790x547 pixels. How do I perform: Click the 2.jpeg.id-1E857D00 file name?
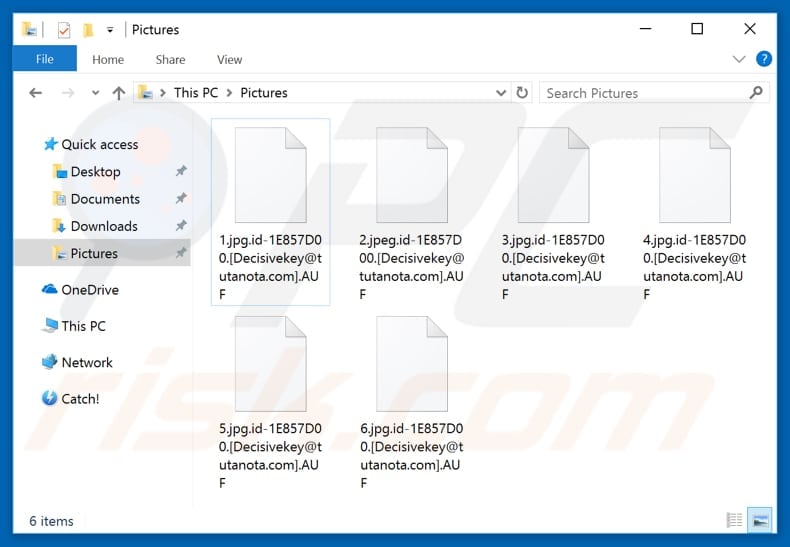412,267
